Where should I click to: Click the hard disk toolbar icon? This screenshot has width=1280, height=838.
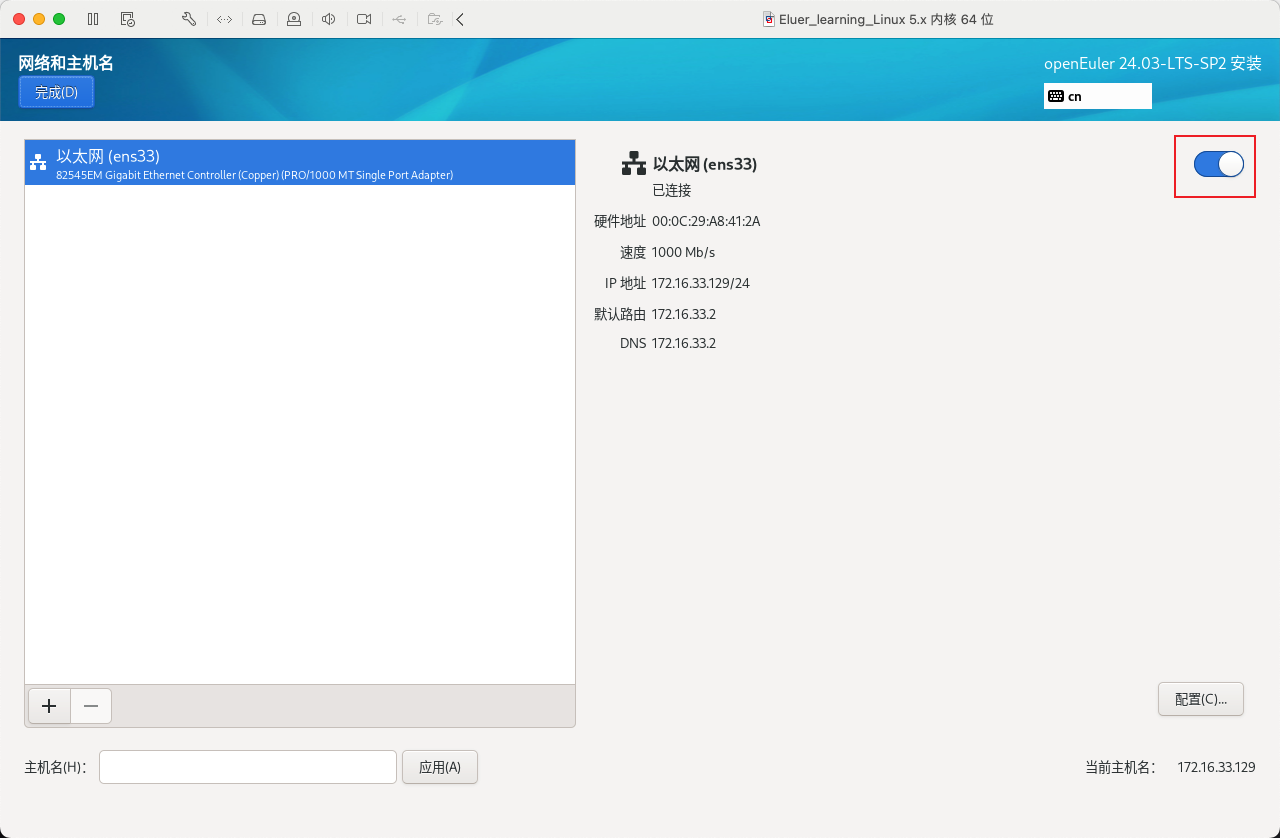click(x=259, y=19)
